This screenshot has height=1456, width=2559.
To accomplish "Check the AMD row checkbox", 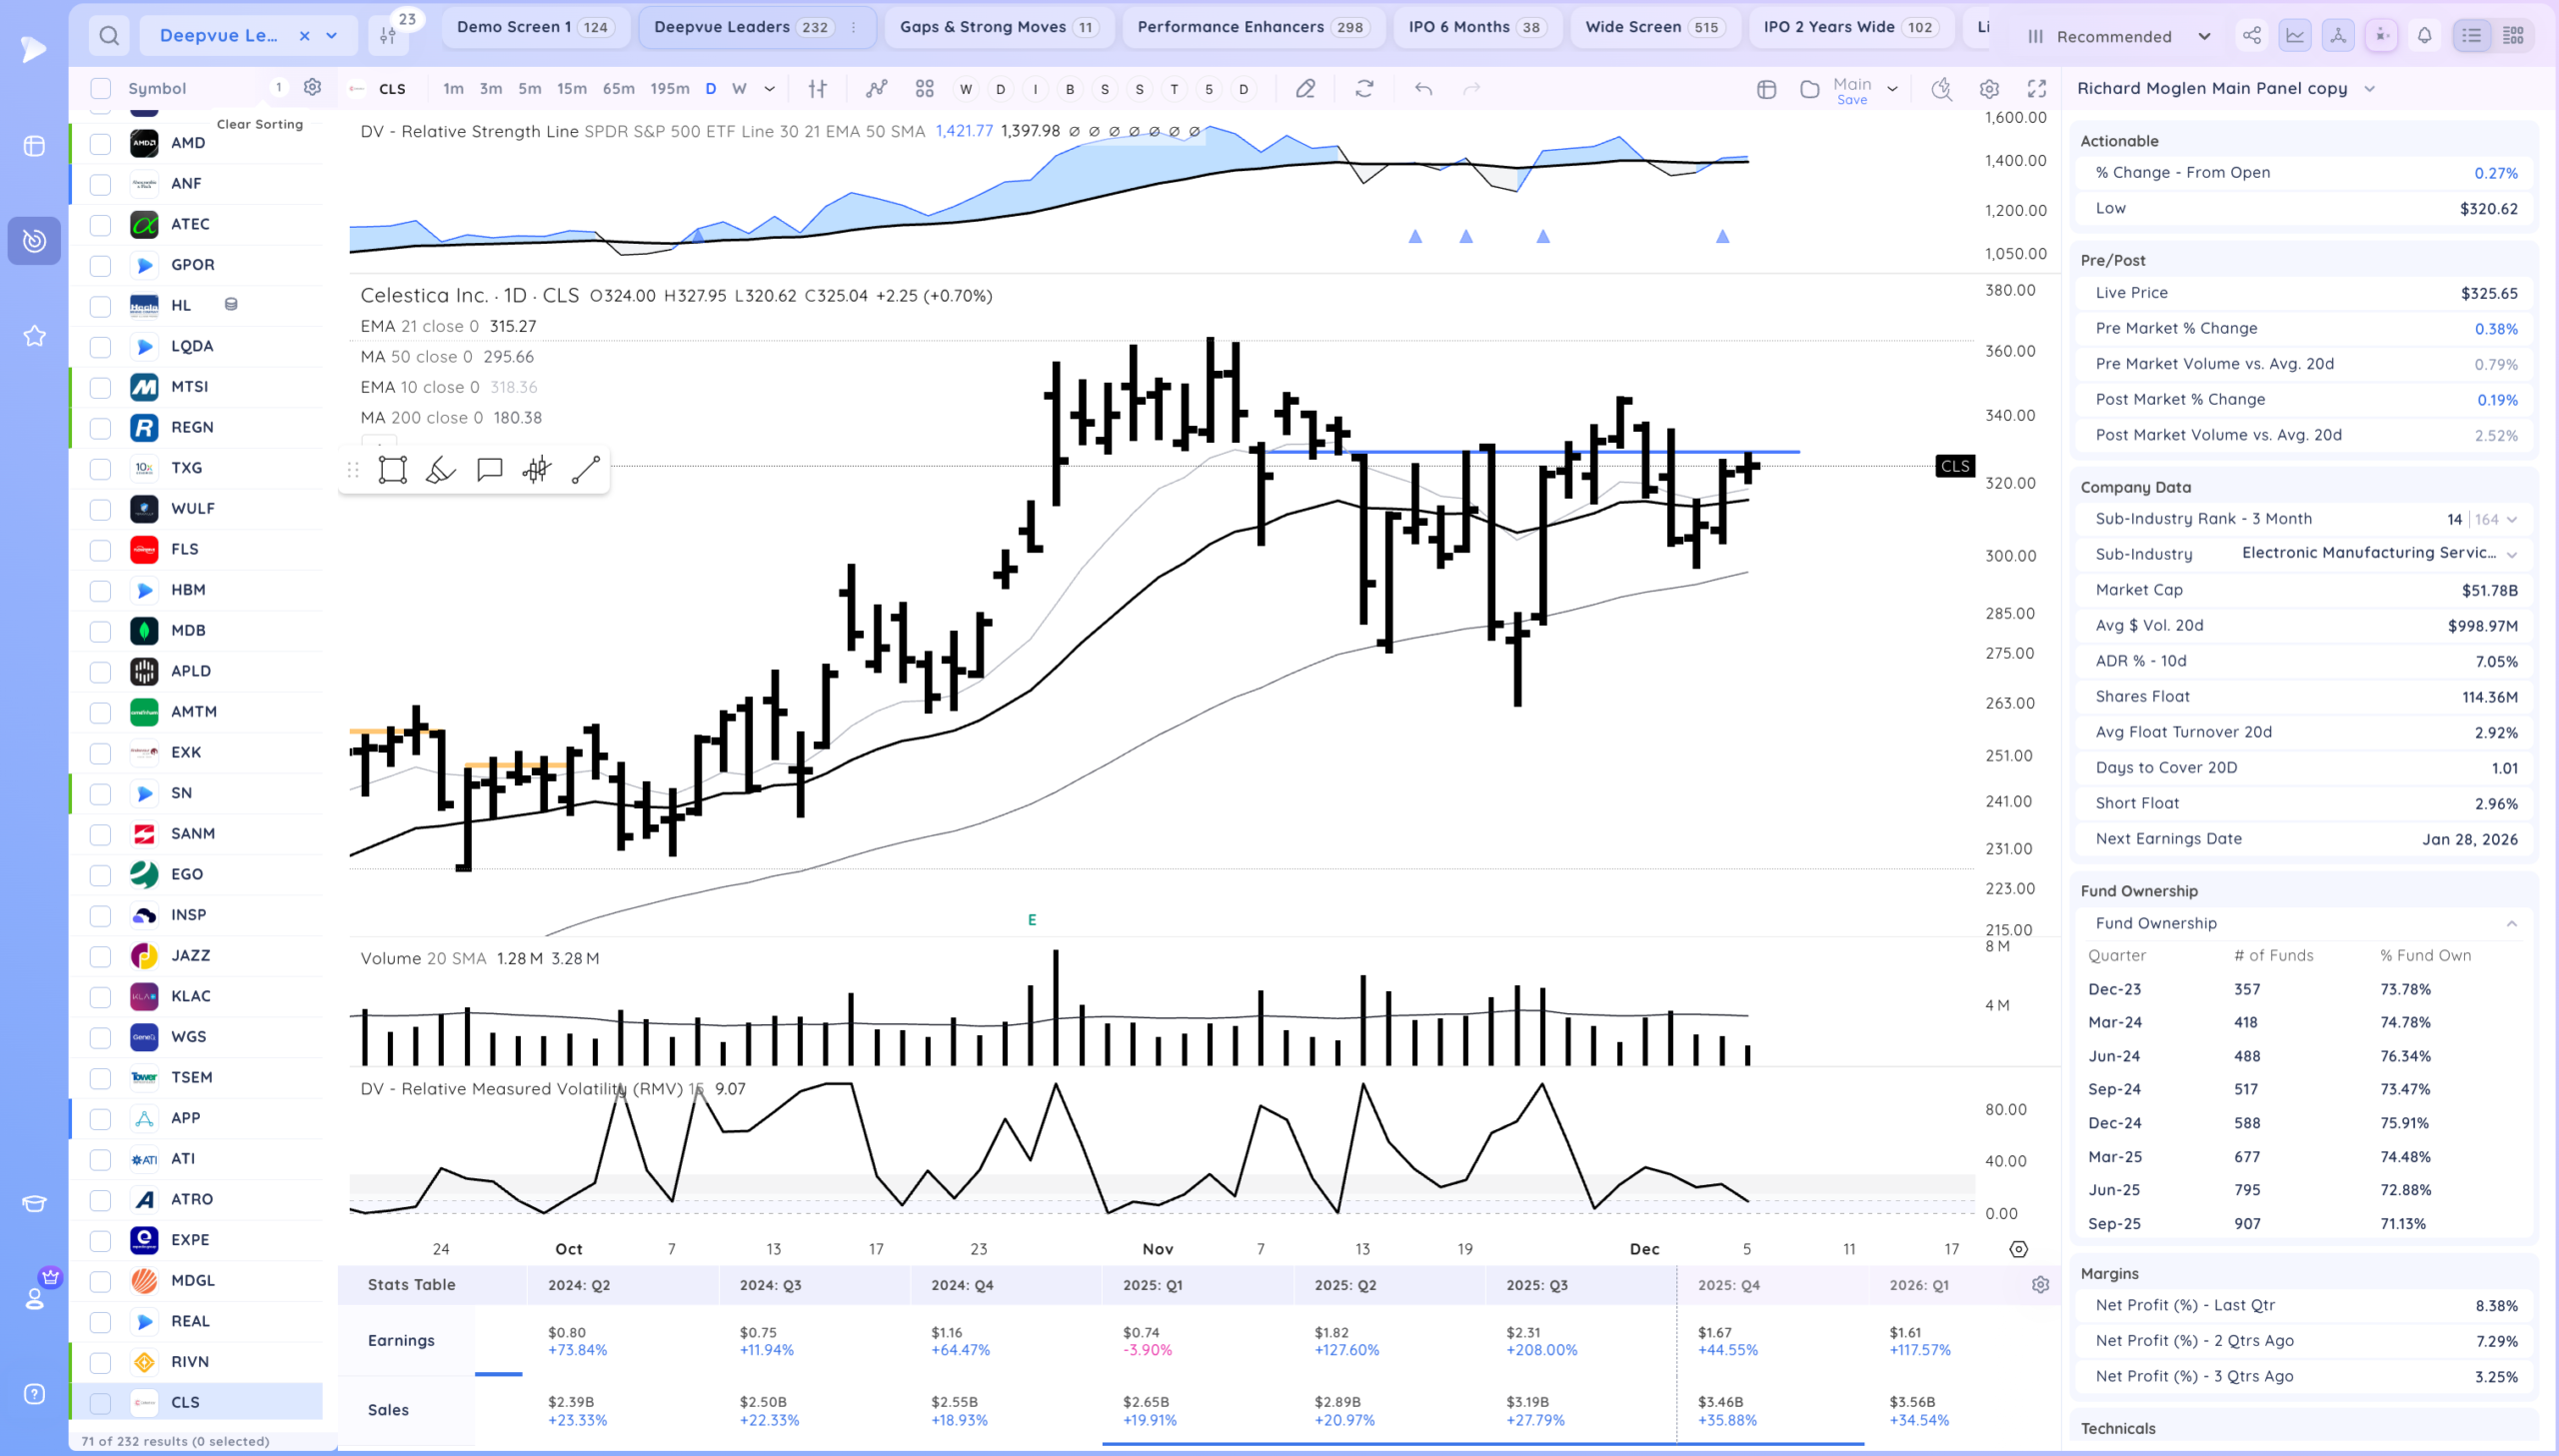I will [100, 143].
